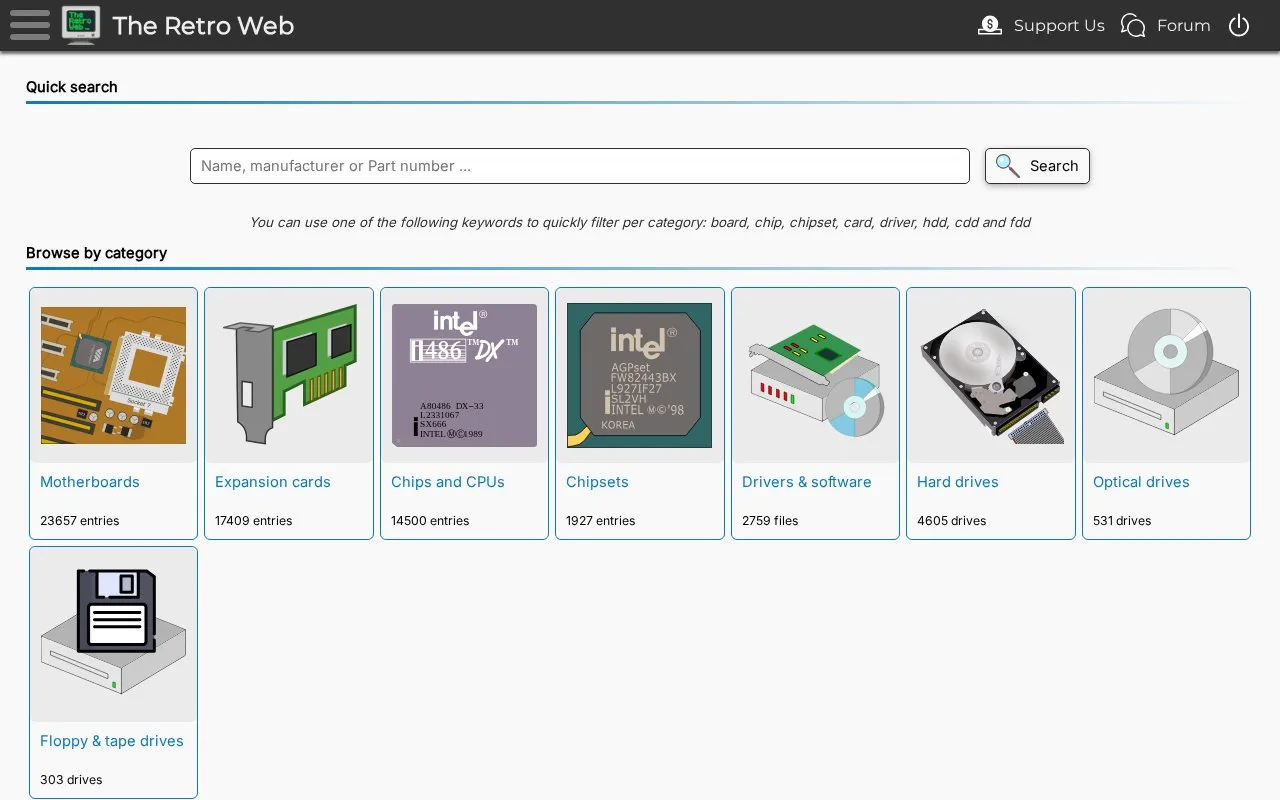This screenshot has width=1280, height=800.
Task: Go to the Optical drives link
Action: coord(1141,482)
